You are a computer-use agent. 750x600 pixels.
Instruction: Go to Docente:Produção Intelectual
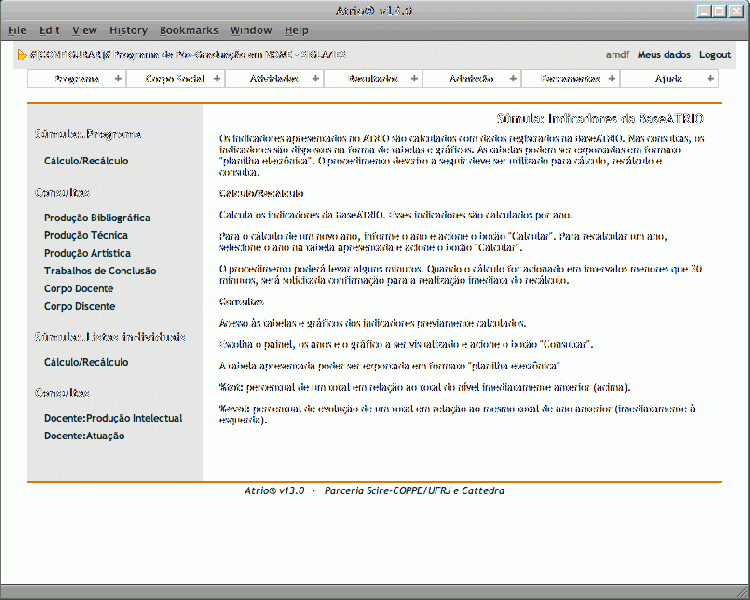[113, 418]
